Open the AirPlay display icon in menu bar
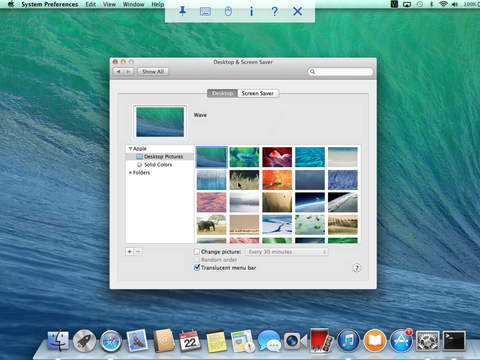The height and width of the screenshot is (360, 480). tap(407, 4)
